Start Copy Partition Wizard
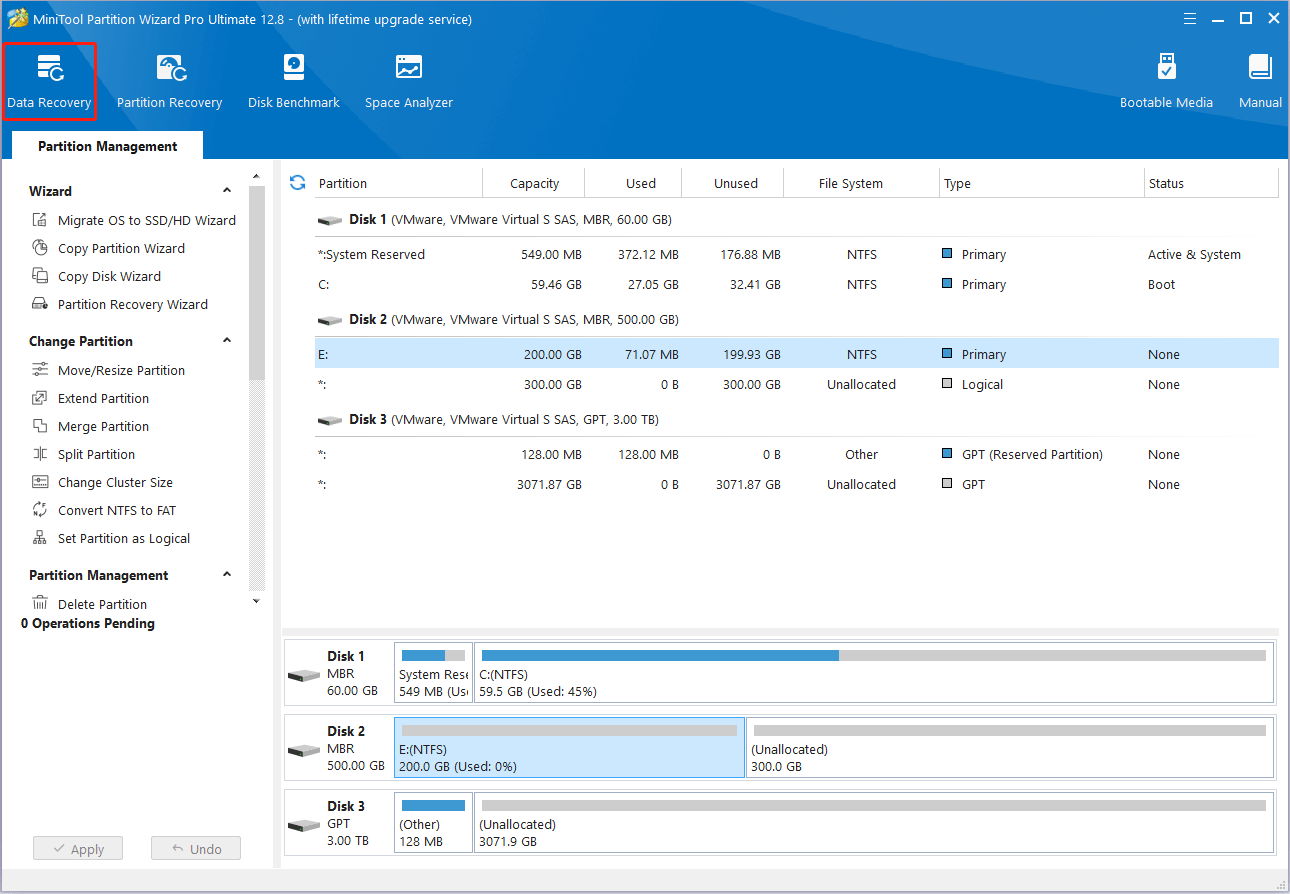 [108, 248]
